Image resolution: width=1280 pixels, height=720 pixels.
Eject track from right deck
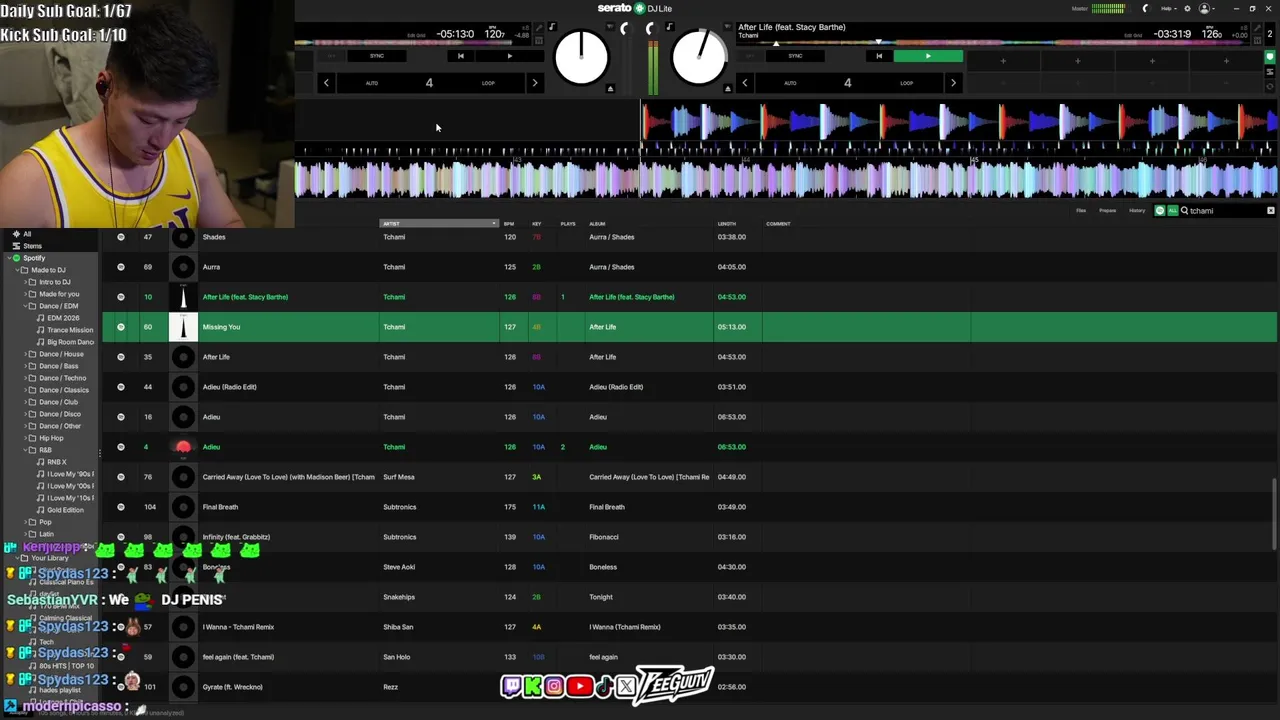tap(727, 89)
